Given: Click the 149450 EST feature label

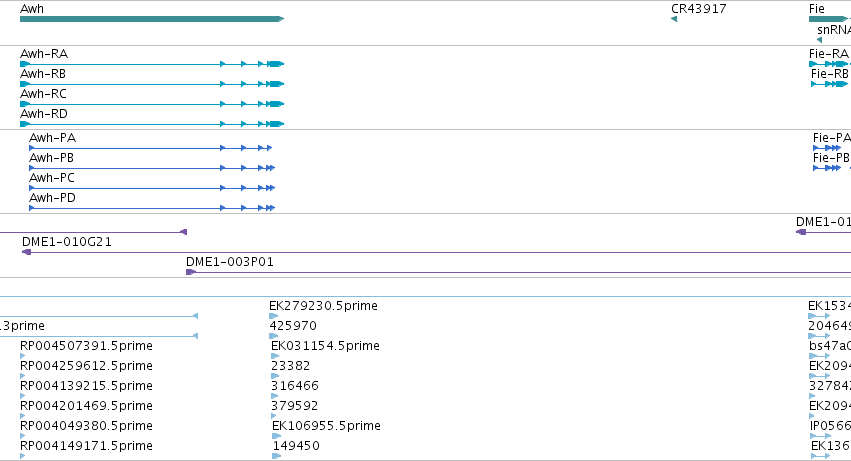Looking at the screenshot, I should (x=296, y=446).
